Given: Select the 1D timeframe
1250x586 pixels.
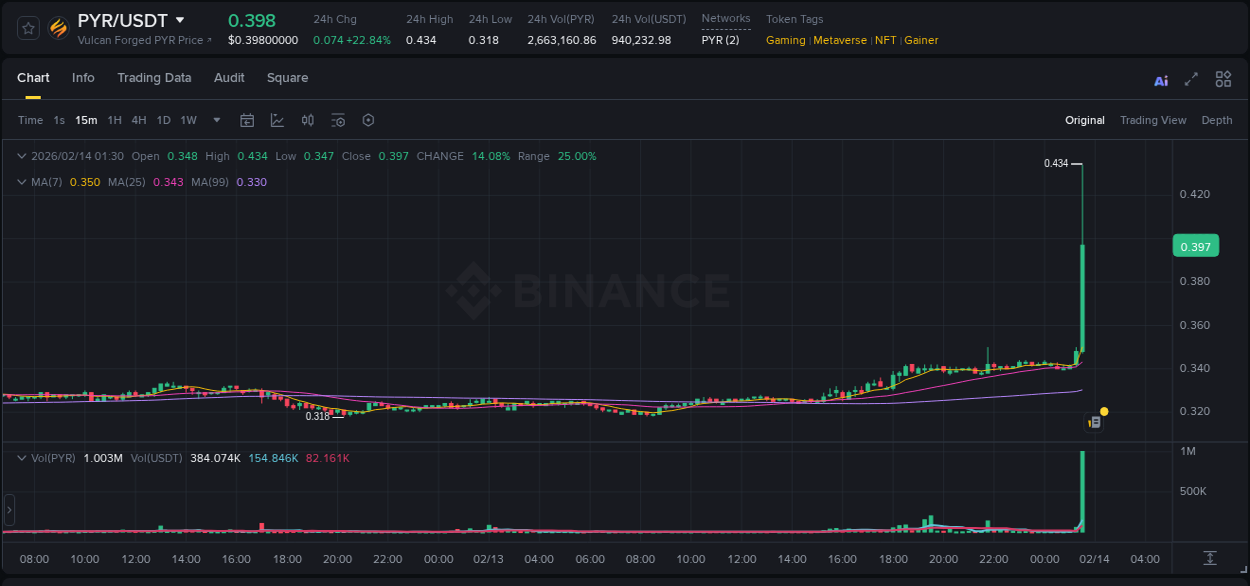Looking at the screenshot, I should pyautogui.click(x=163, y=120).
